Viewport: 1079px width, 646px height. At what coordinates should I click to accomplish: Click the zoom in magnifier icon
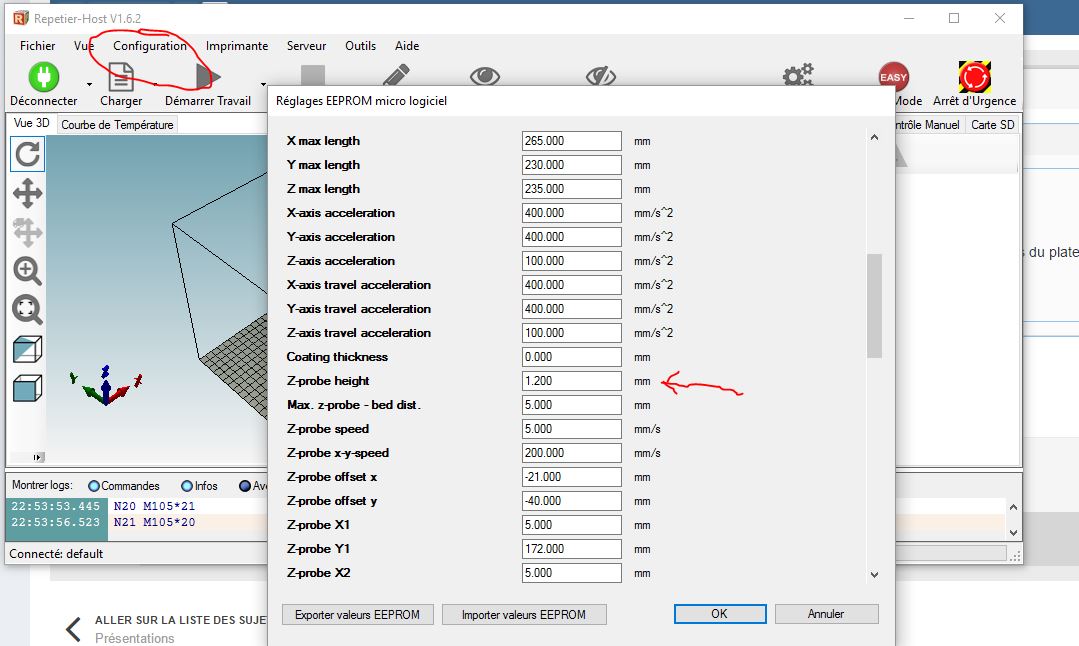[x=28, y=271]
